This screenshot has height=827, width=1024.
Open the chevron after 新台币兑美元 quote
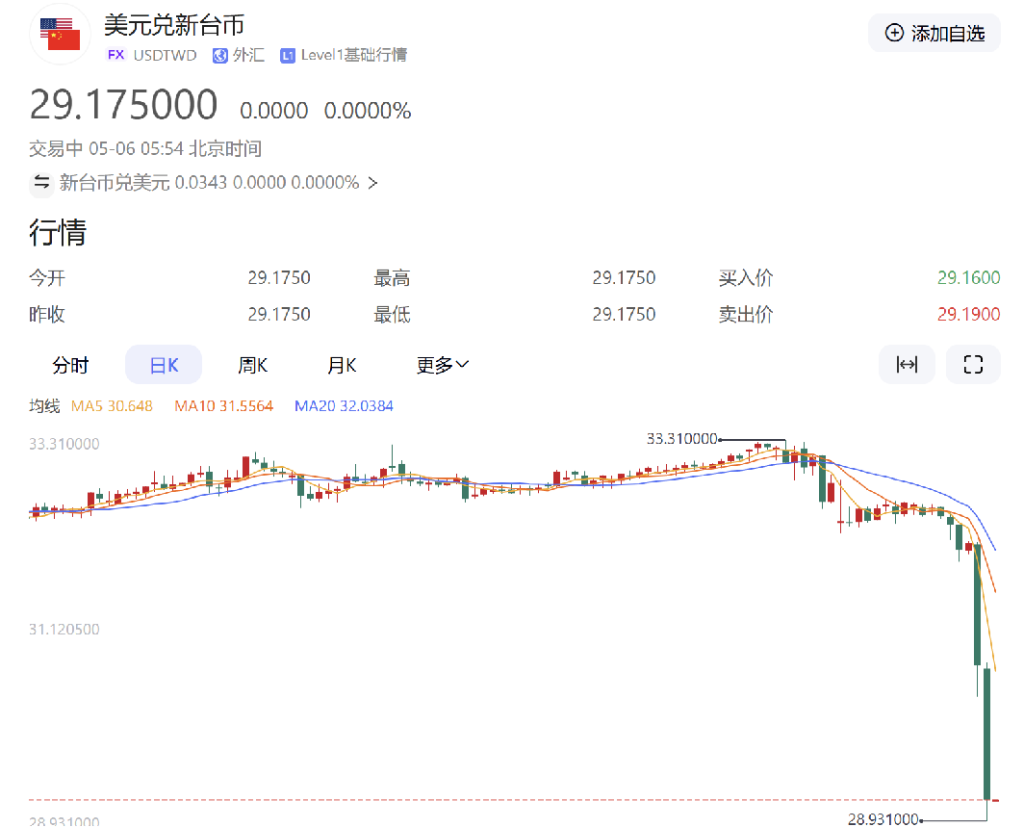373,183
